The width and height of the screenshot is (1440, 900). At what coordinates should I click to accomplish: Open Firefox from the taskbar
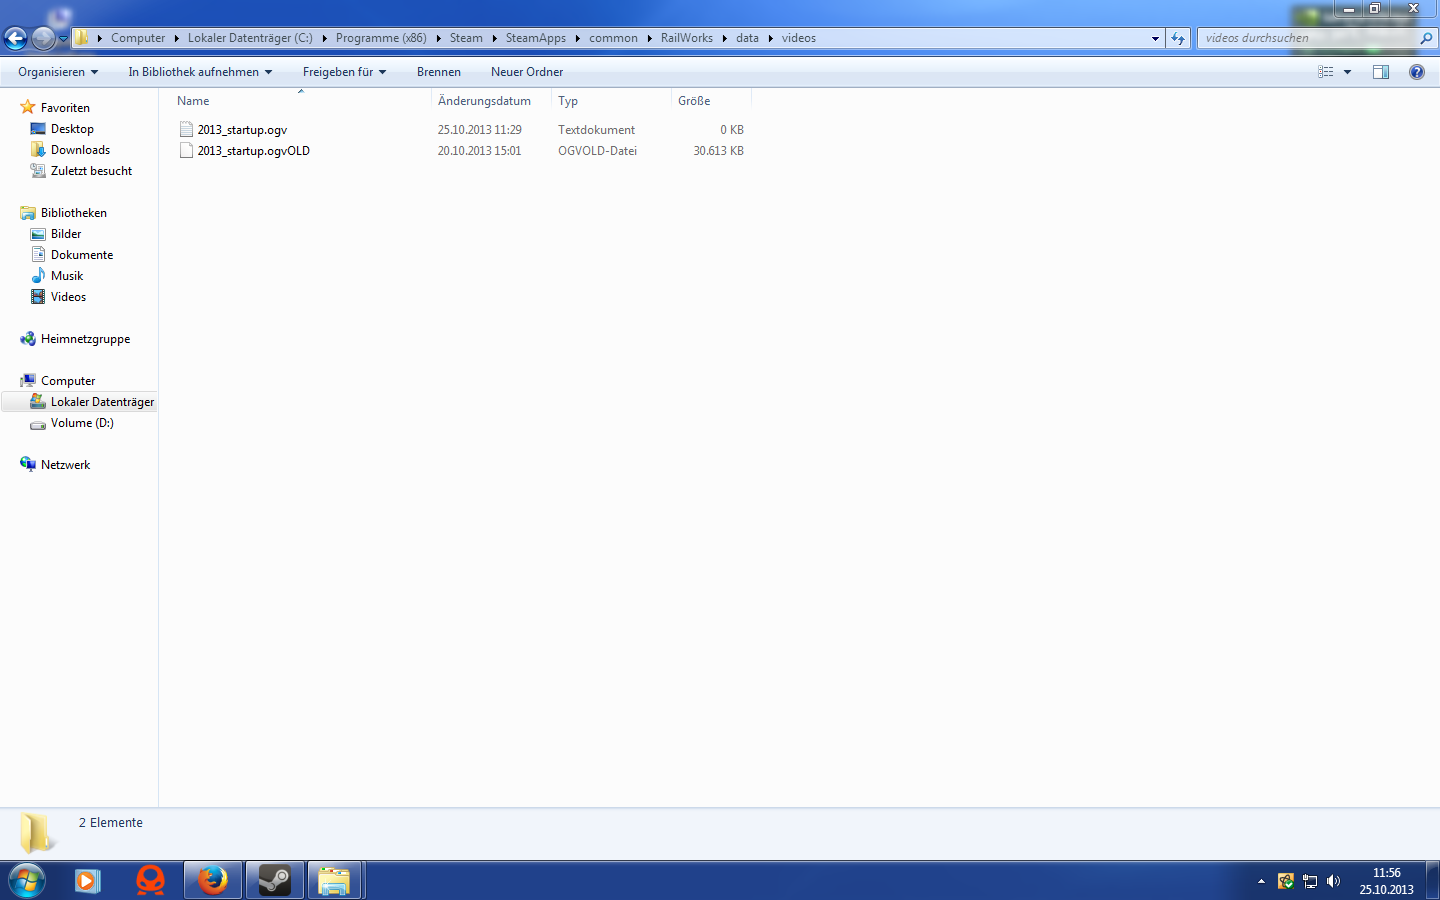coord(212,881)
